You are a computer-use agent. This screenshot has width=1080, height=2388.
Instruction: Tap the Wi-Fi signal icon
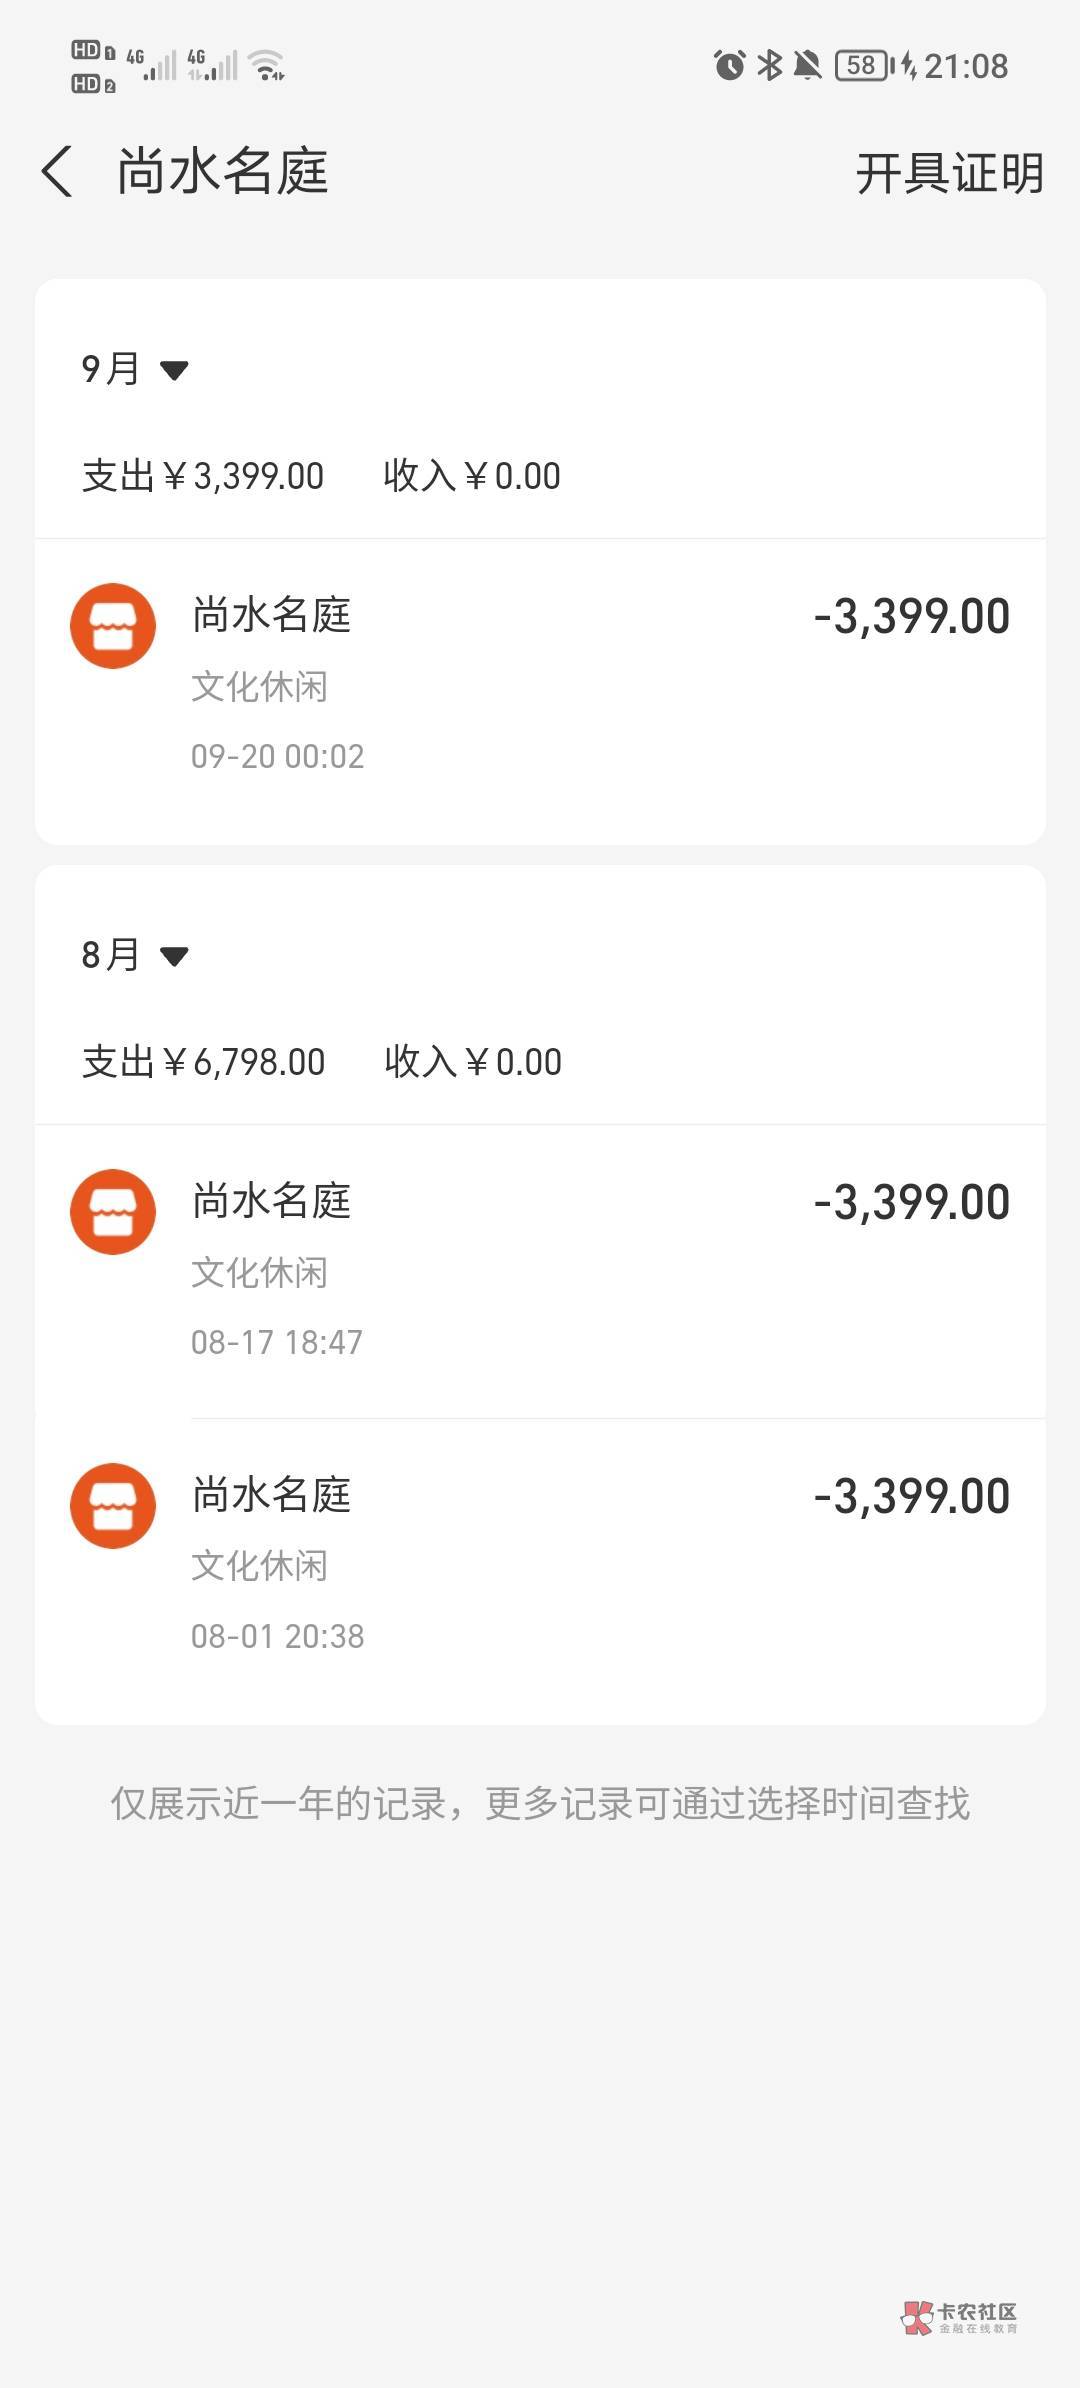[267, 66]
